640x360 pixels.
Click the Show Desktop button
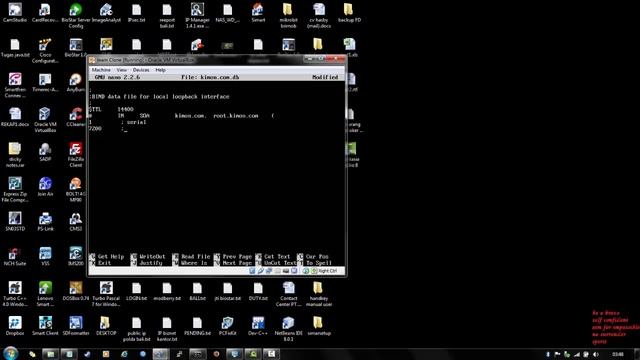coord(637,354)
